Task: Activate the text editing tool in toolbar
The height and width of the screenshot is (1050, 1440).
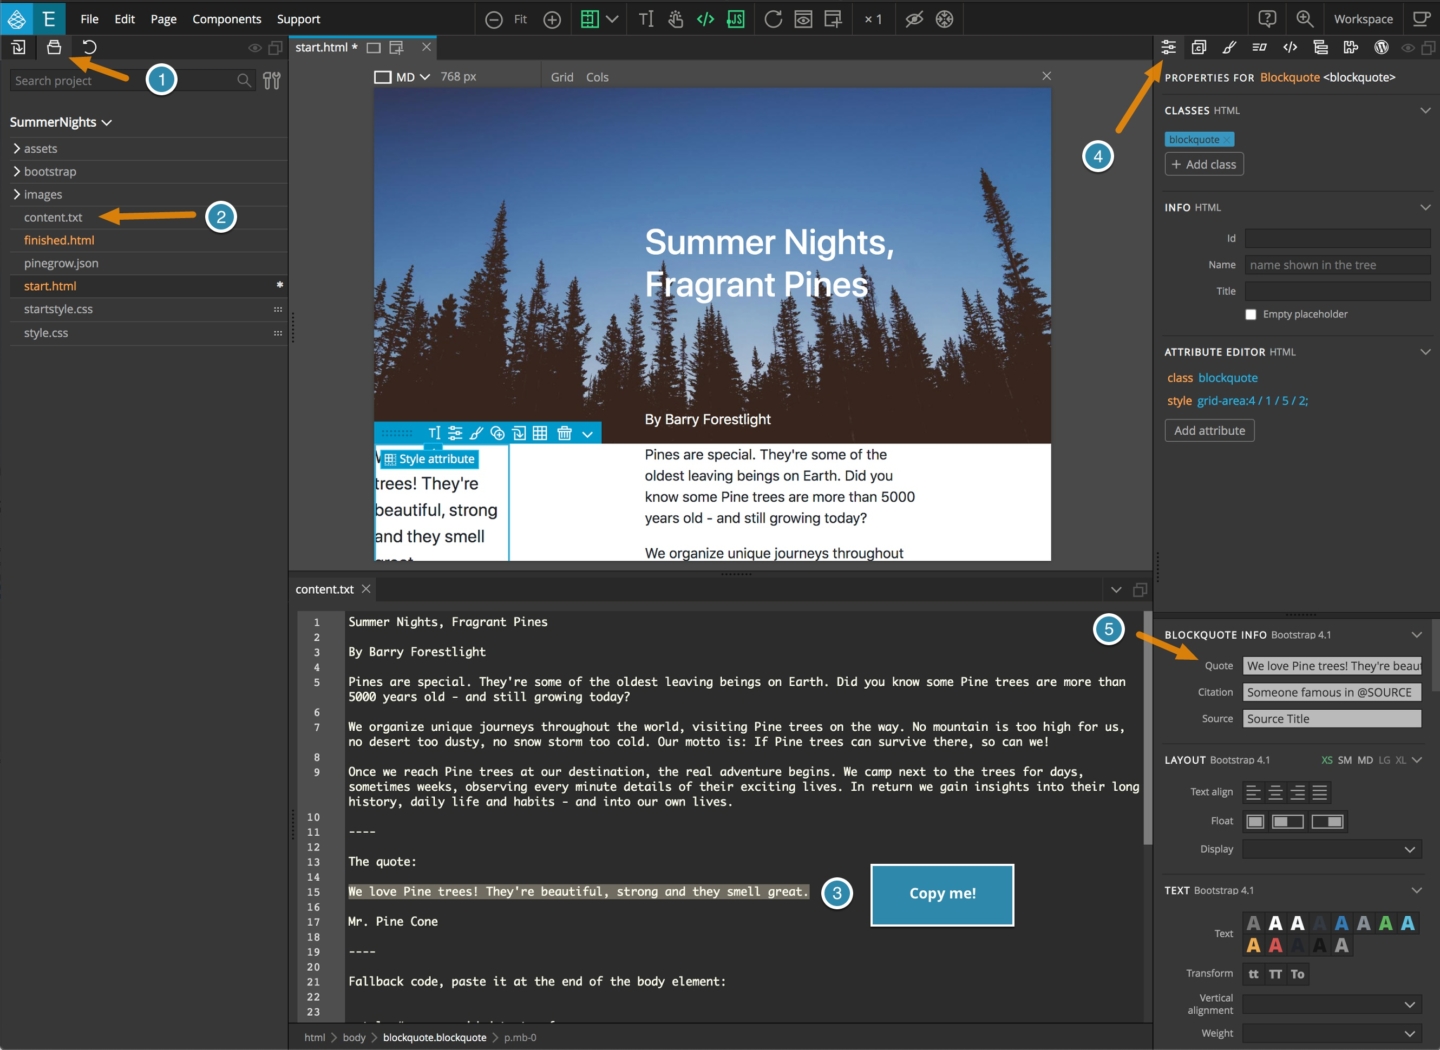Action: [x=646, y=18]
